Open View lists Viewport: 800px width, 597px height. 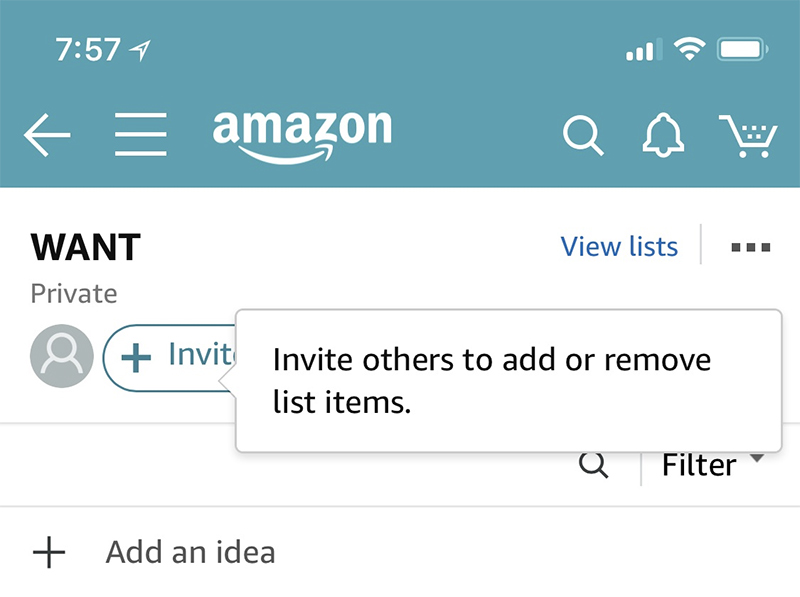click(x=619, y=247)
